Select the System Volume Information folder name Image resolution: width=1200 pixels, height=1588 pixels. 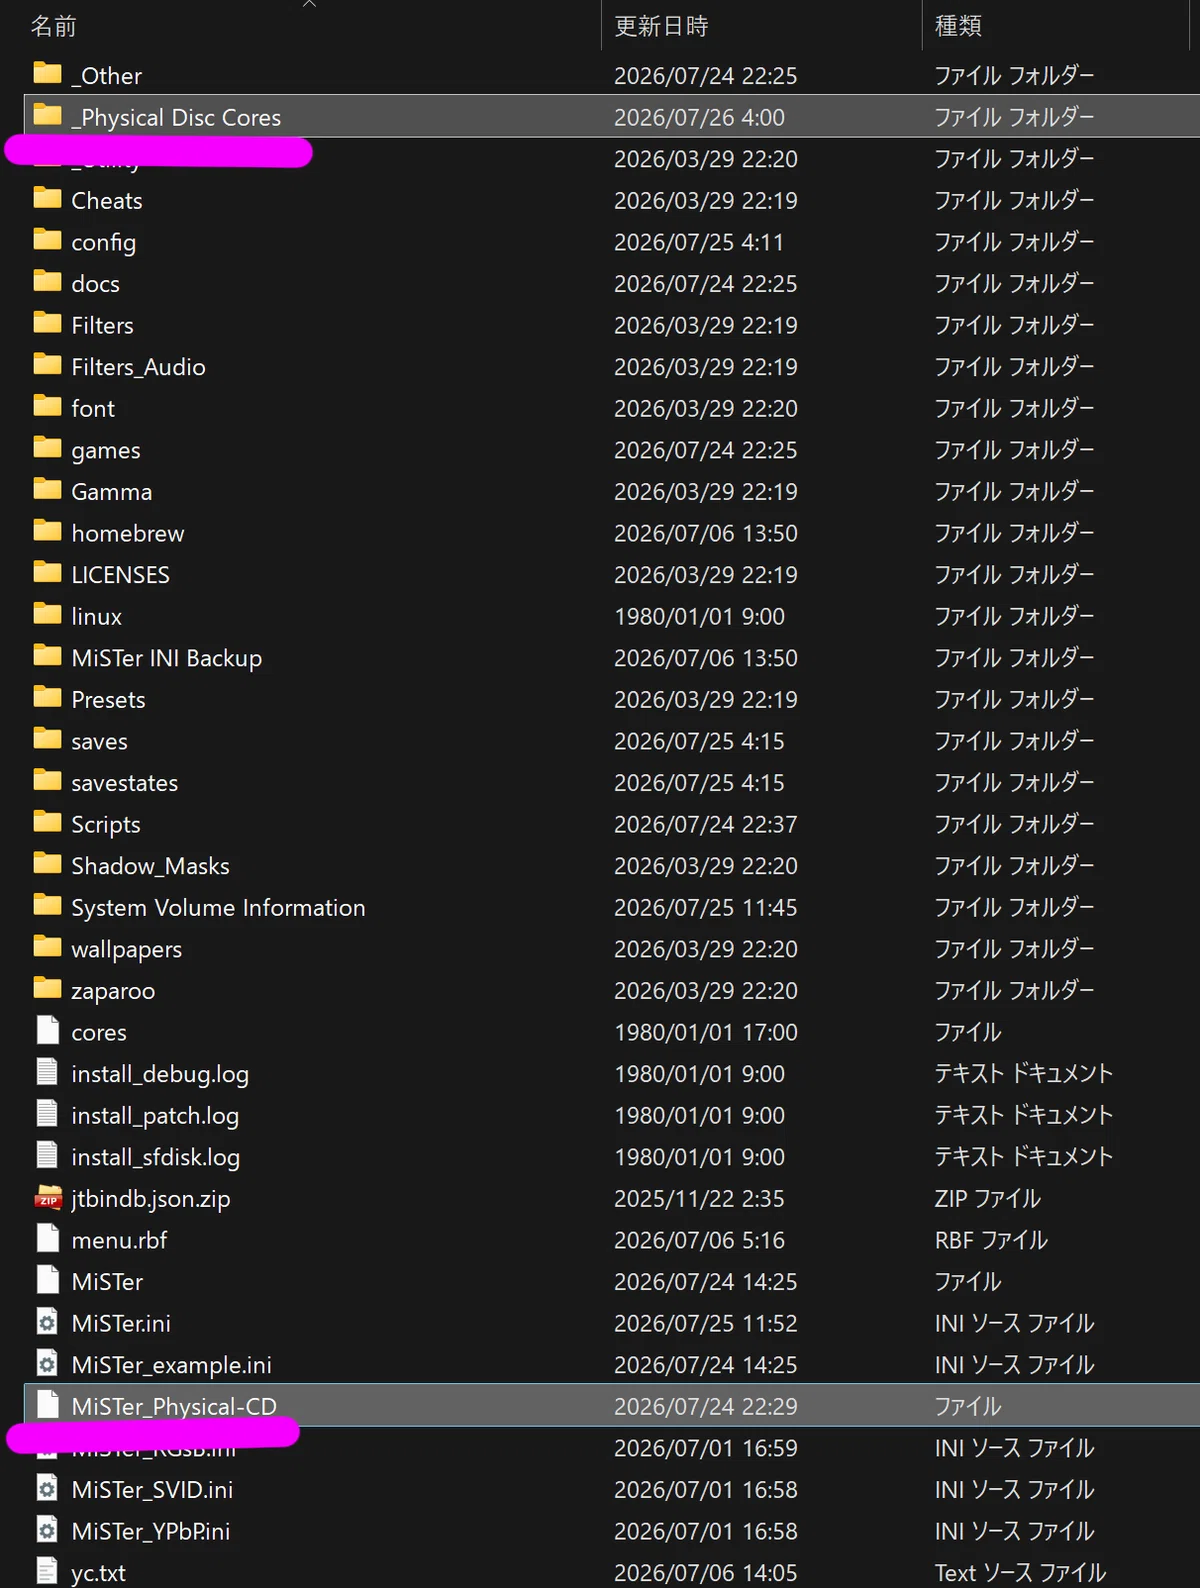click(x=218, y=908)
